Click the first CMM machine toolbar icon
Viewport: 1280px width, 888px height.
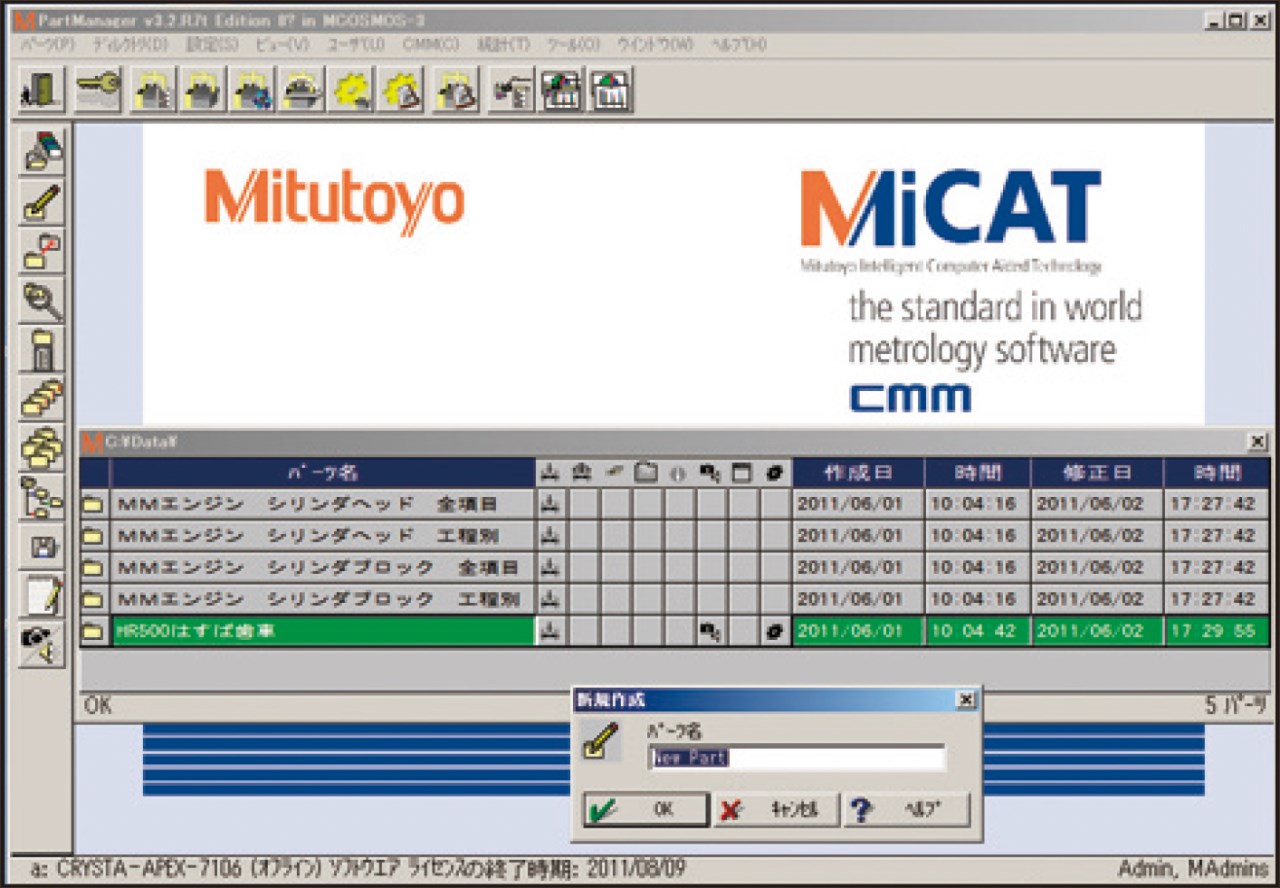(152, 90)
